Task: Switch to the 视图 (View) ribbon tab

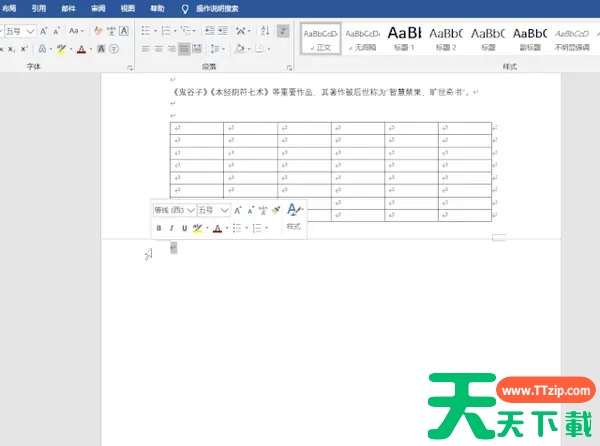Action: [127, 7]
